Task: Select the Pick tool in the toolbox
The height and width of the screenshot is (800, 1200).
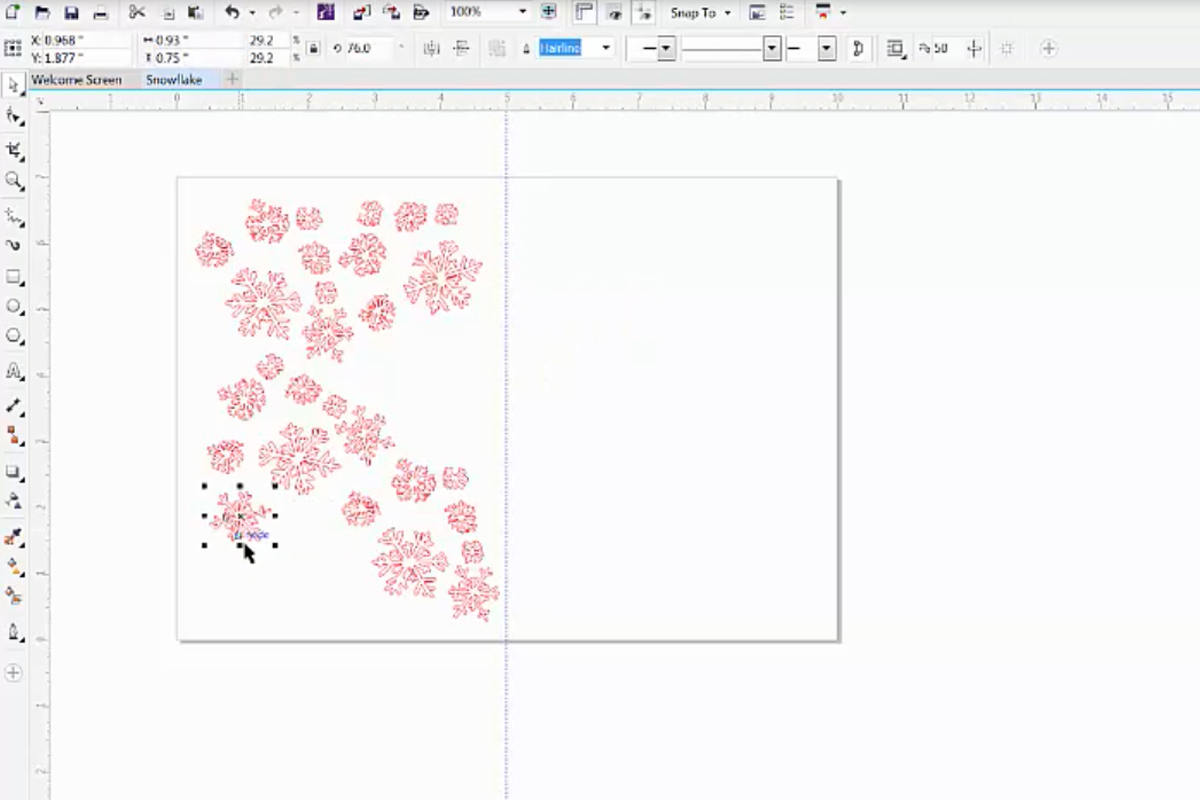Action: [x=14, y=85]
